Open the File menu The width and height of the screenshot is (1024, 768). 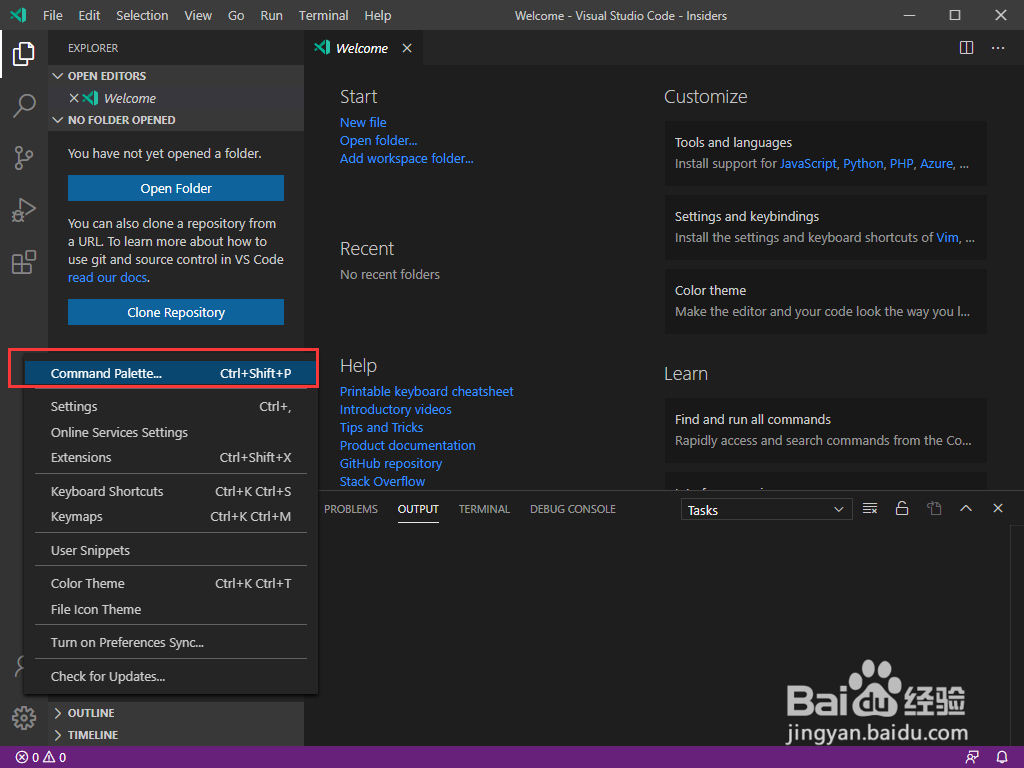click(53, 15)
